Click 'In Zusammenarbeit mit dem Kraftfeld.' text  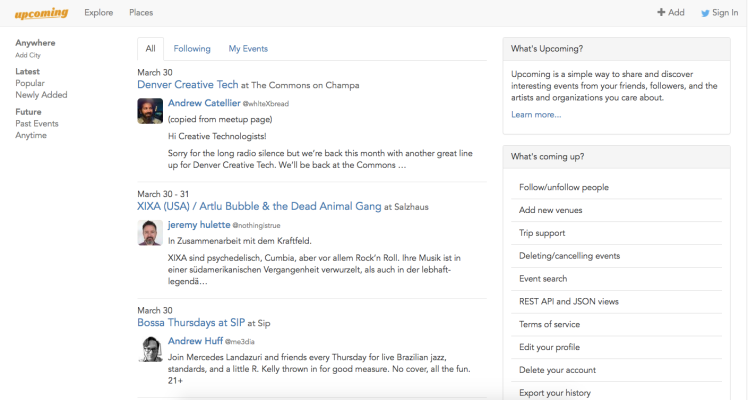tap(239, 241)
